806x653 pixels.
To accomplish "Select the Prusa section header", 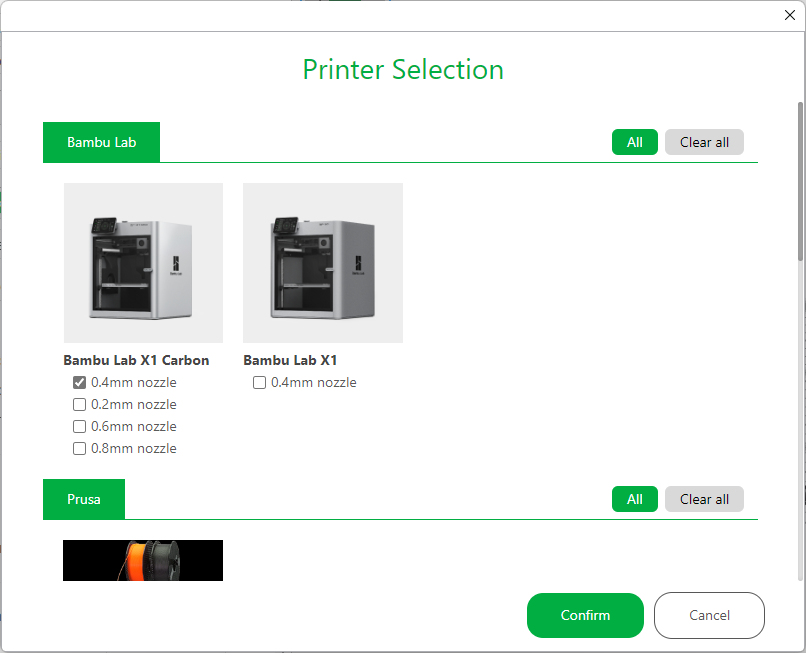I will click(84, 499).
